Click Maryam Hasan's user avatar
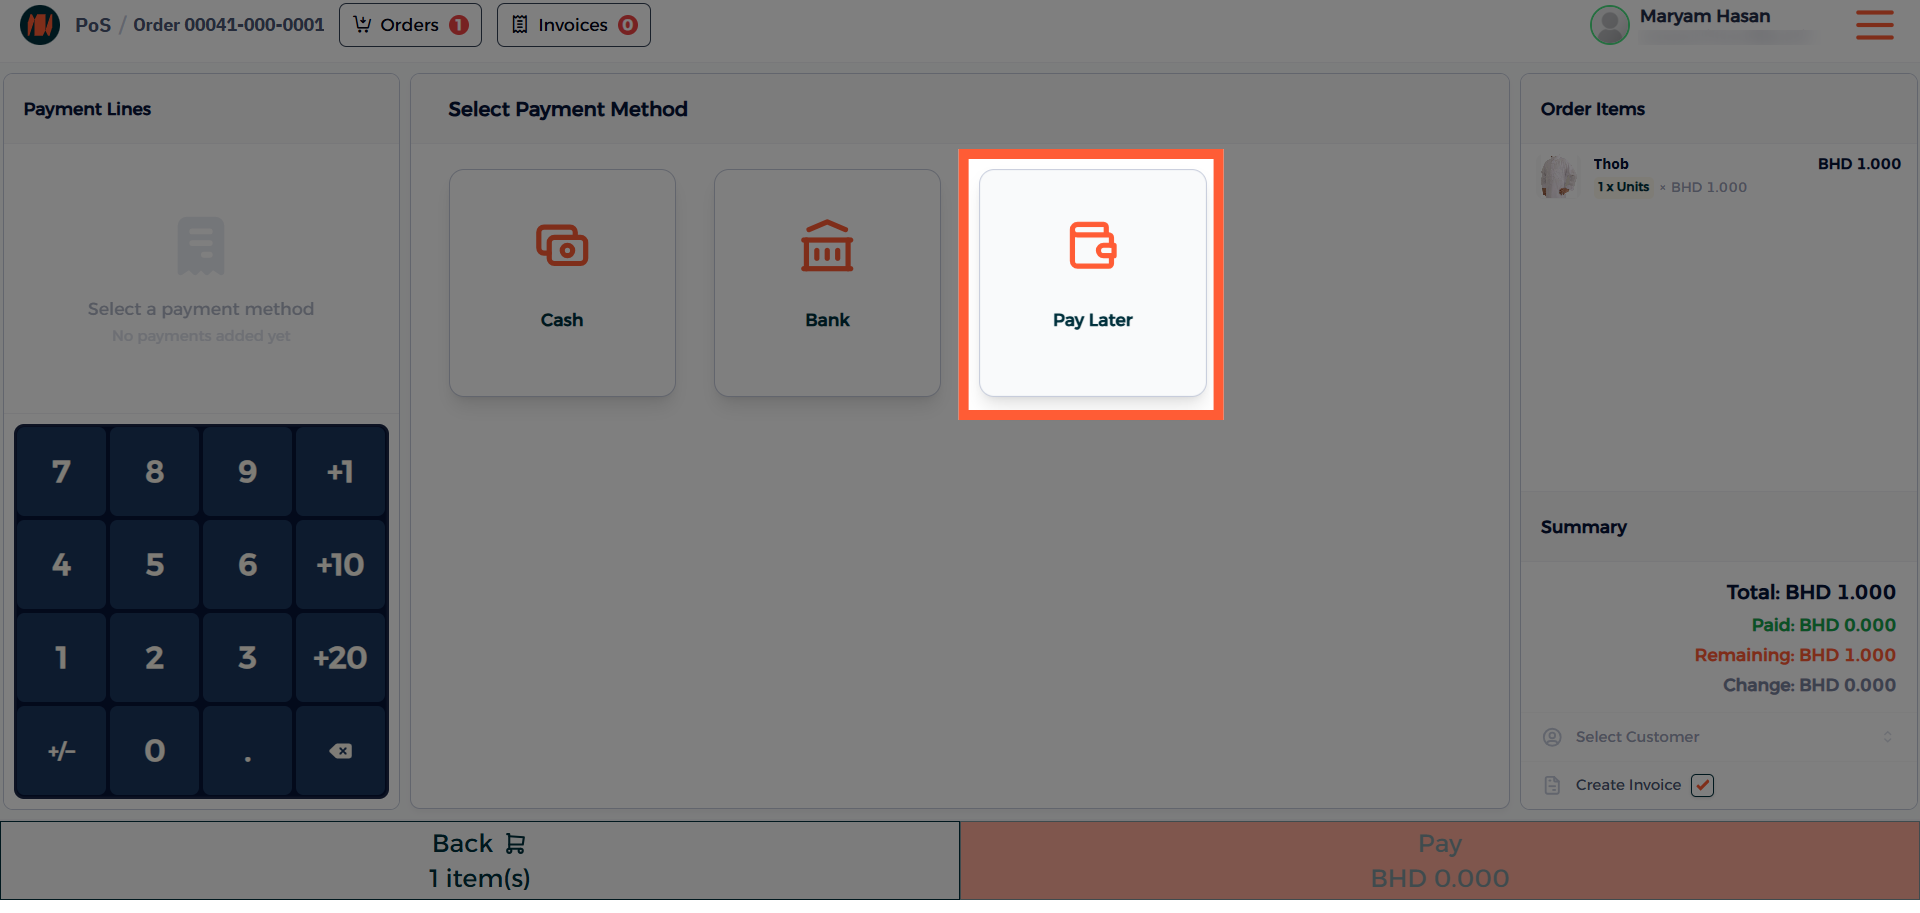 coord(1609,25)
